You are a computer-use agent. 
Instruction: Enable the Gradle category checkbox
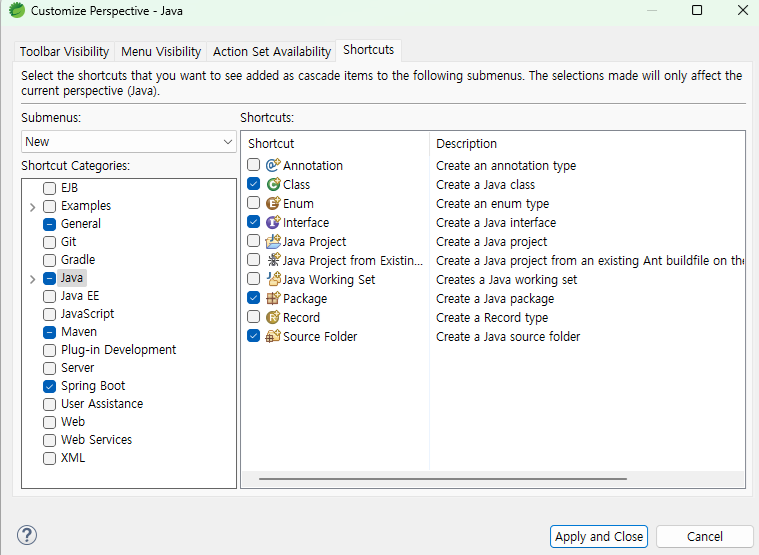(x=49, y=260)
